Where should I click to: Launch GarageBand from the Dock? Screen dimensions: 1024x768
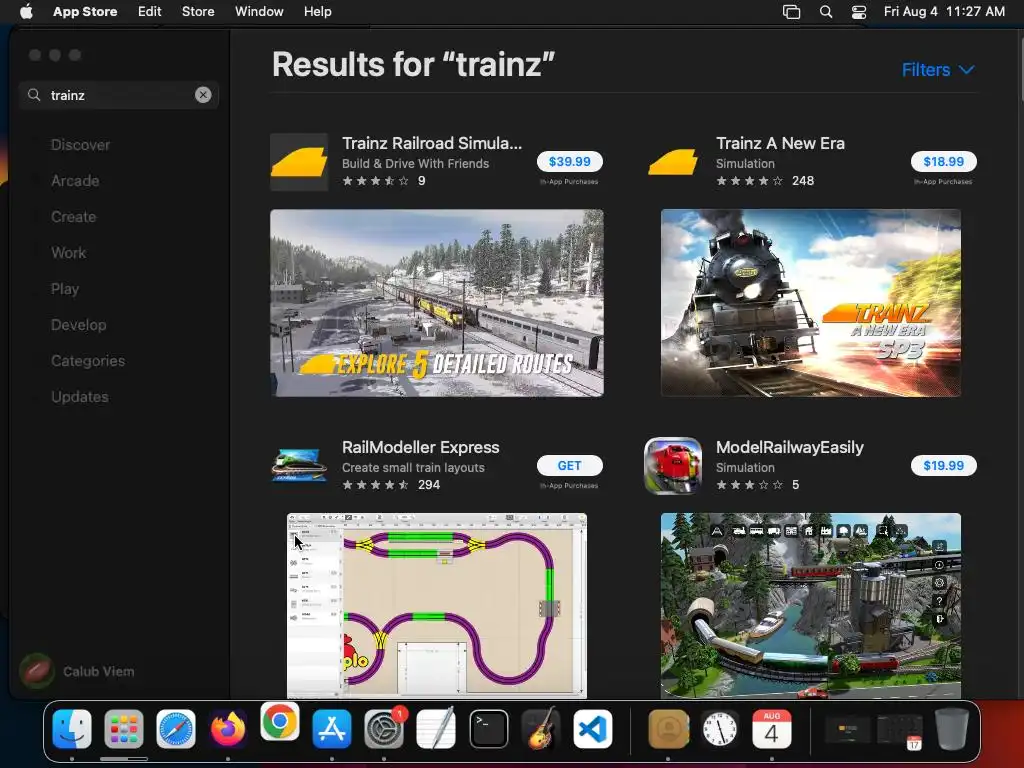[x=541, y=729]
